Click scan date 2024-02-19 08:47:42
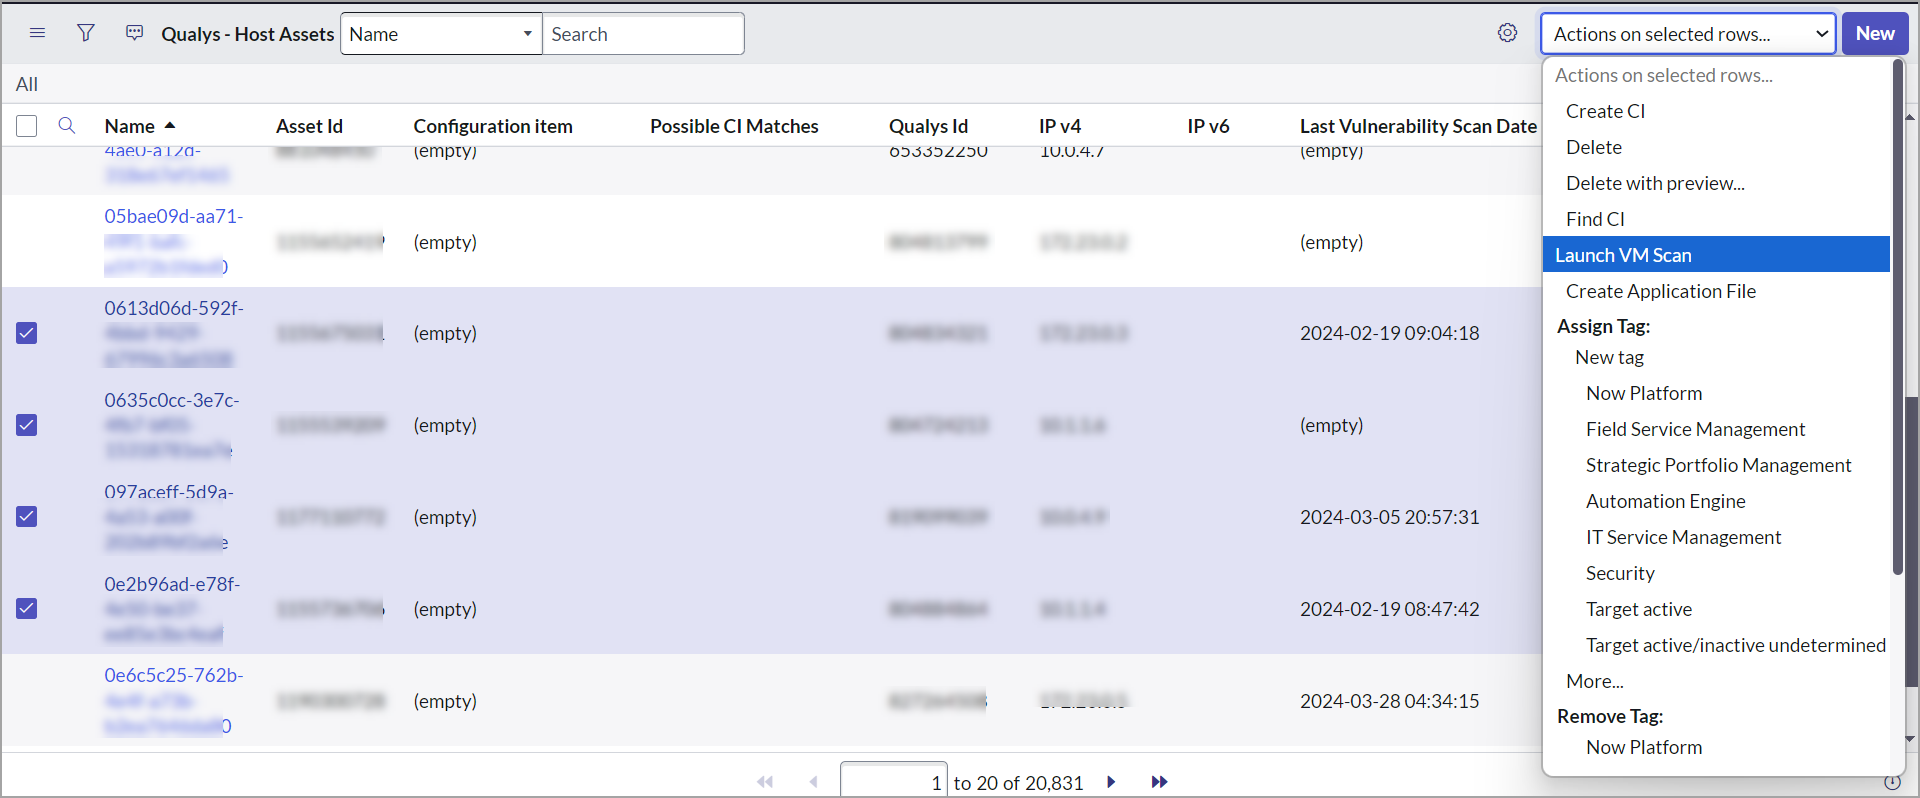This screenshot has height=798, width=1920. tap(1389, 609)
